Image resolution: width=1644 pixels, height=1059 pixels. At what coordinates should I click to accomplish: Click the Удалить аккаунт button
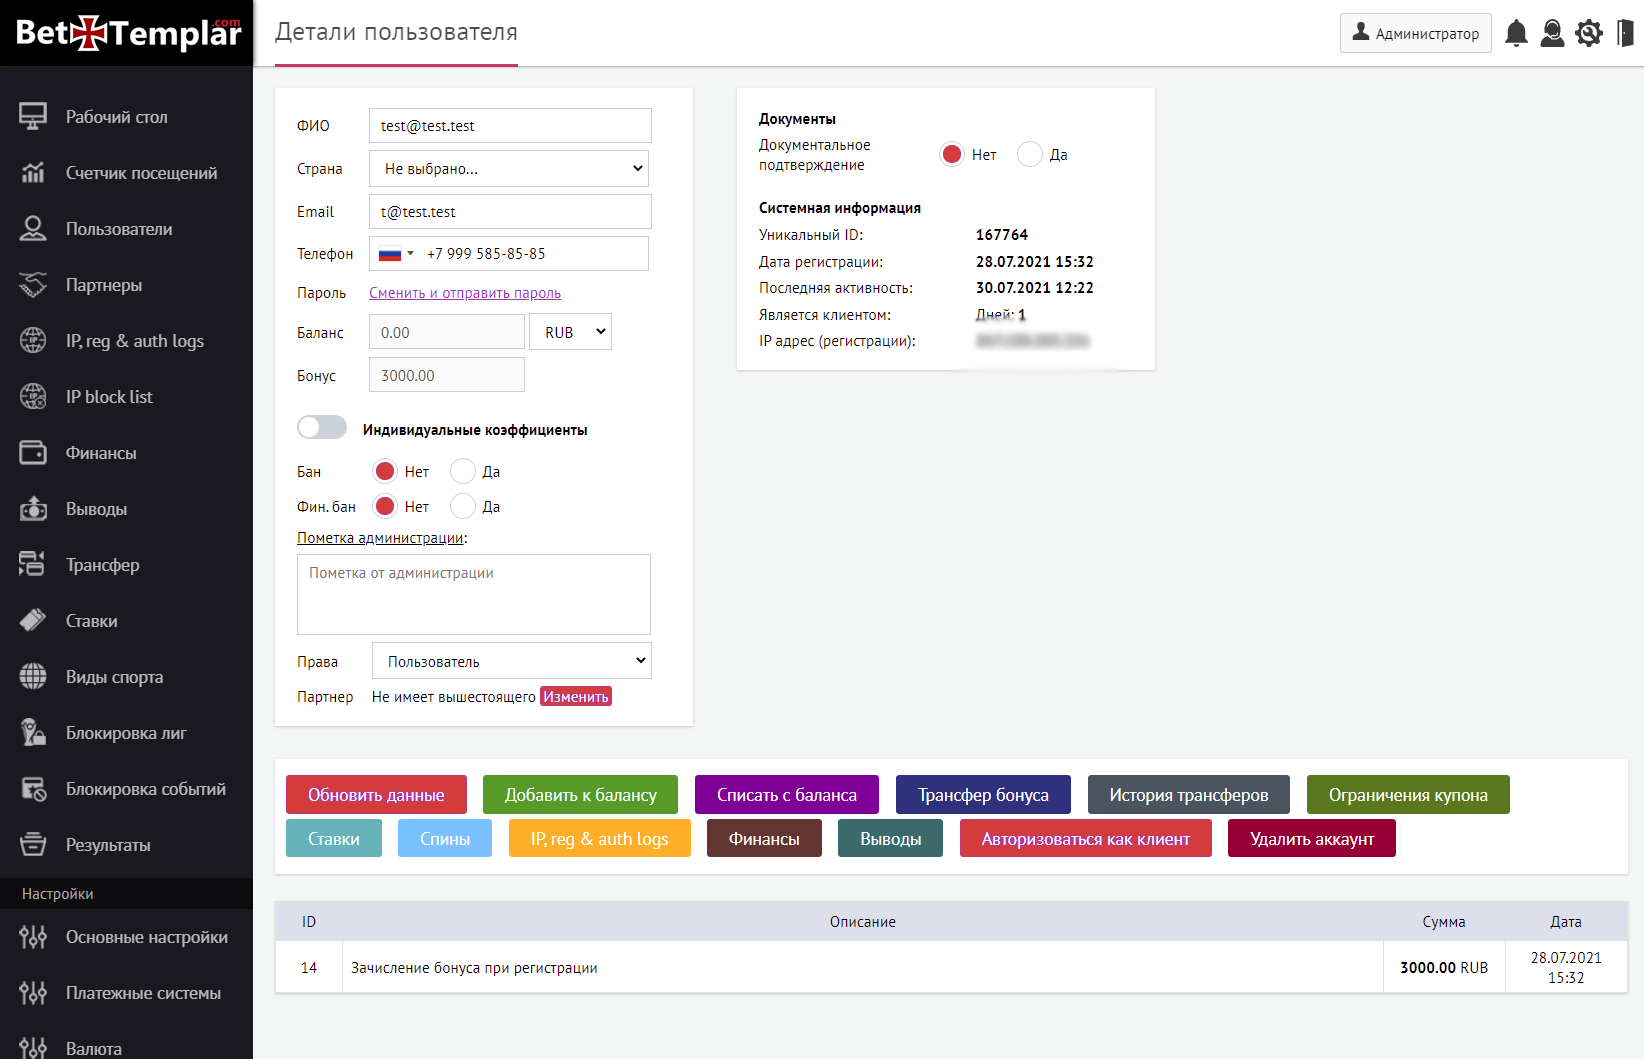tap(1311, 839)
